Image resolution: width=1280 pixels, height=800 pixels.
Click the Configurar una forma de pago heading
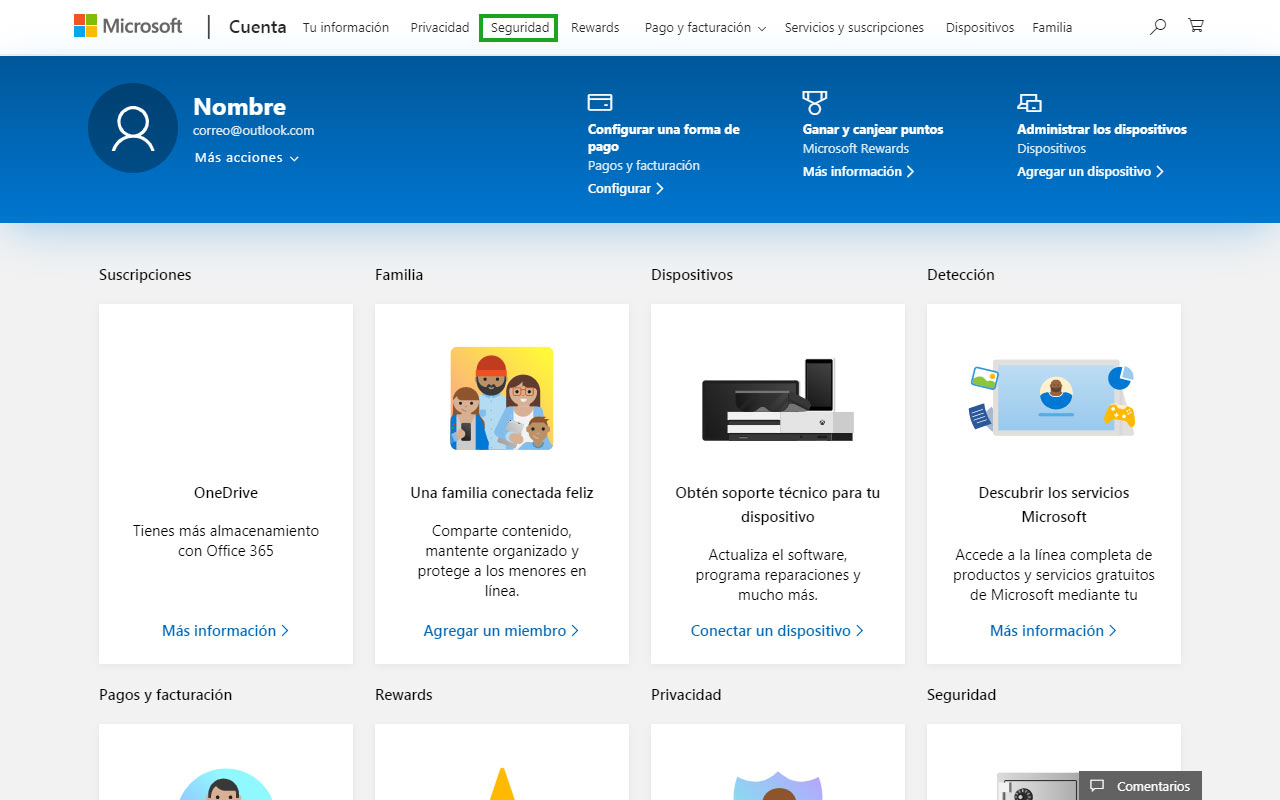point(664,138)
